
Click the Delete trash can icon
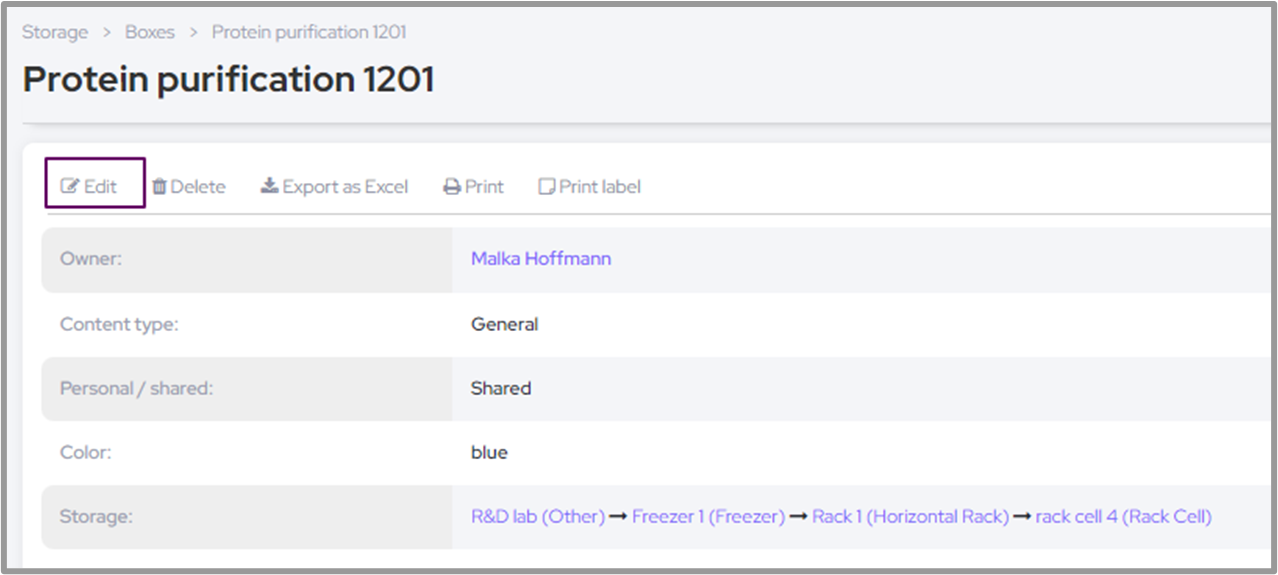[159, 187]
